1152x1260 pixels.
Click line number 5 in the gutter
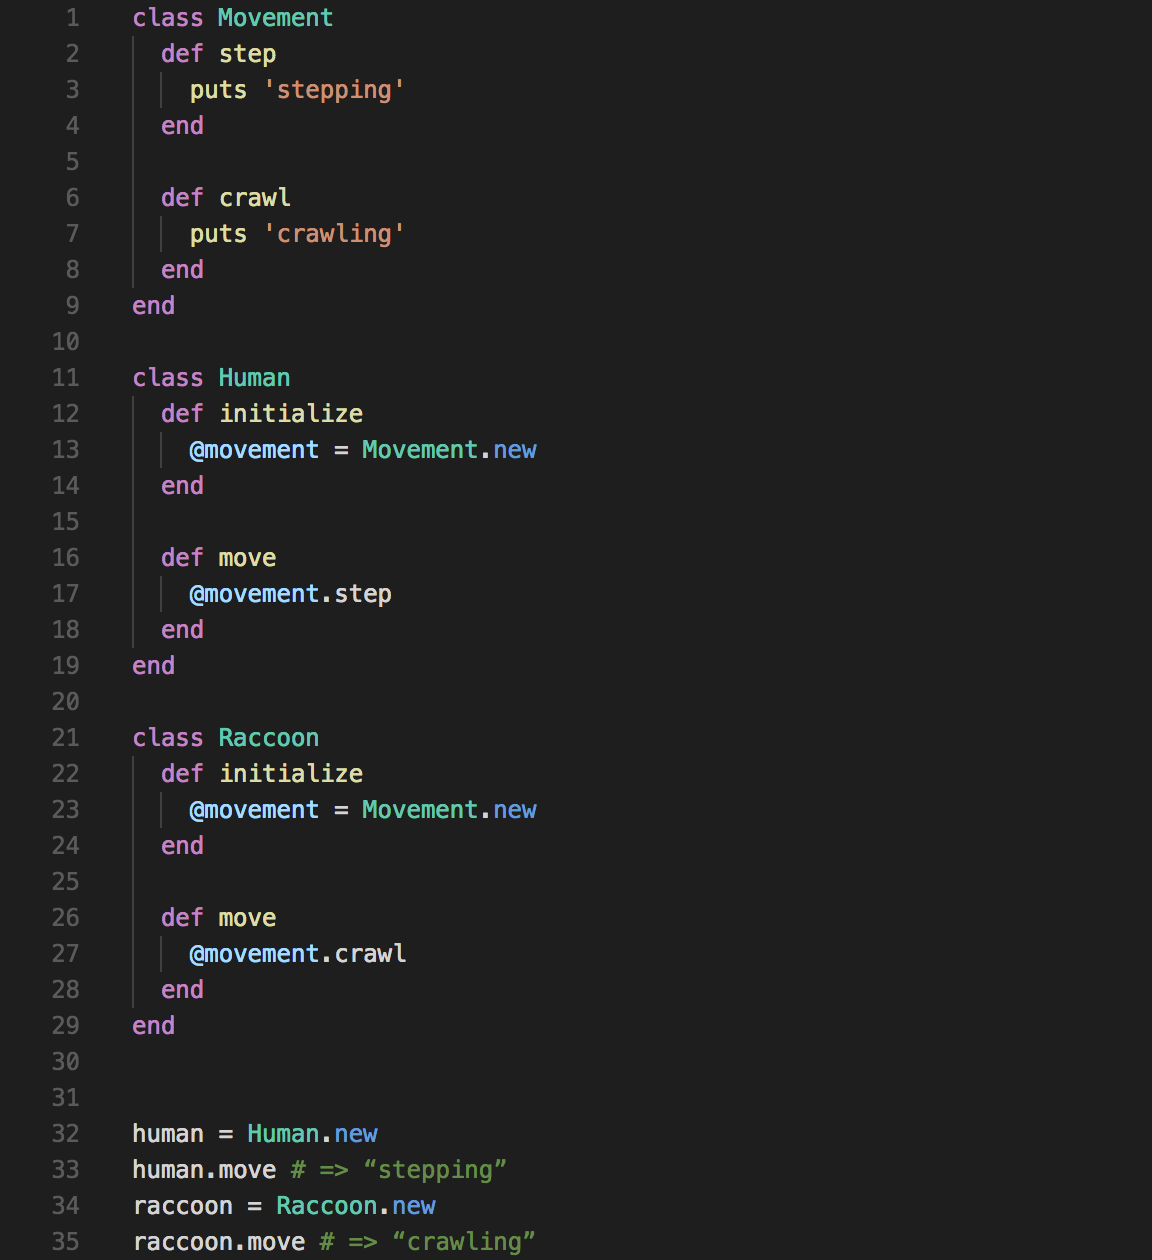pyautogui.click(x=72, y=162)
